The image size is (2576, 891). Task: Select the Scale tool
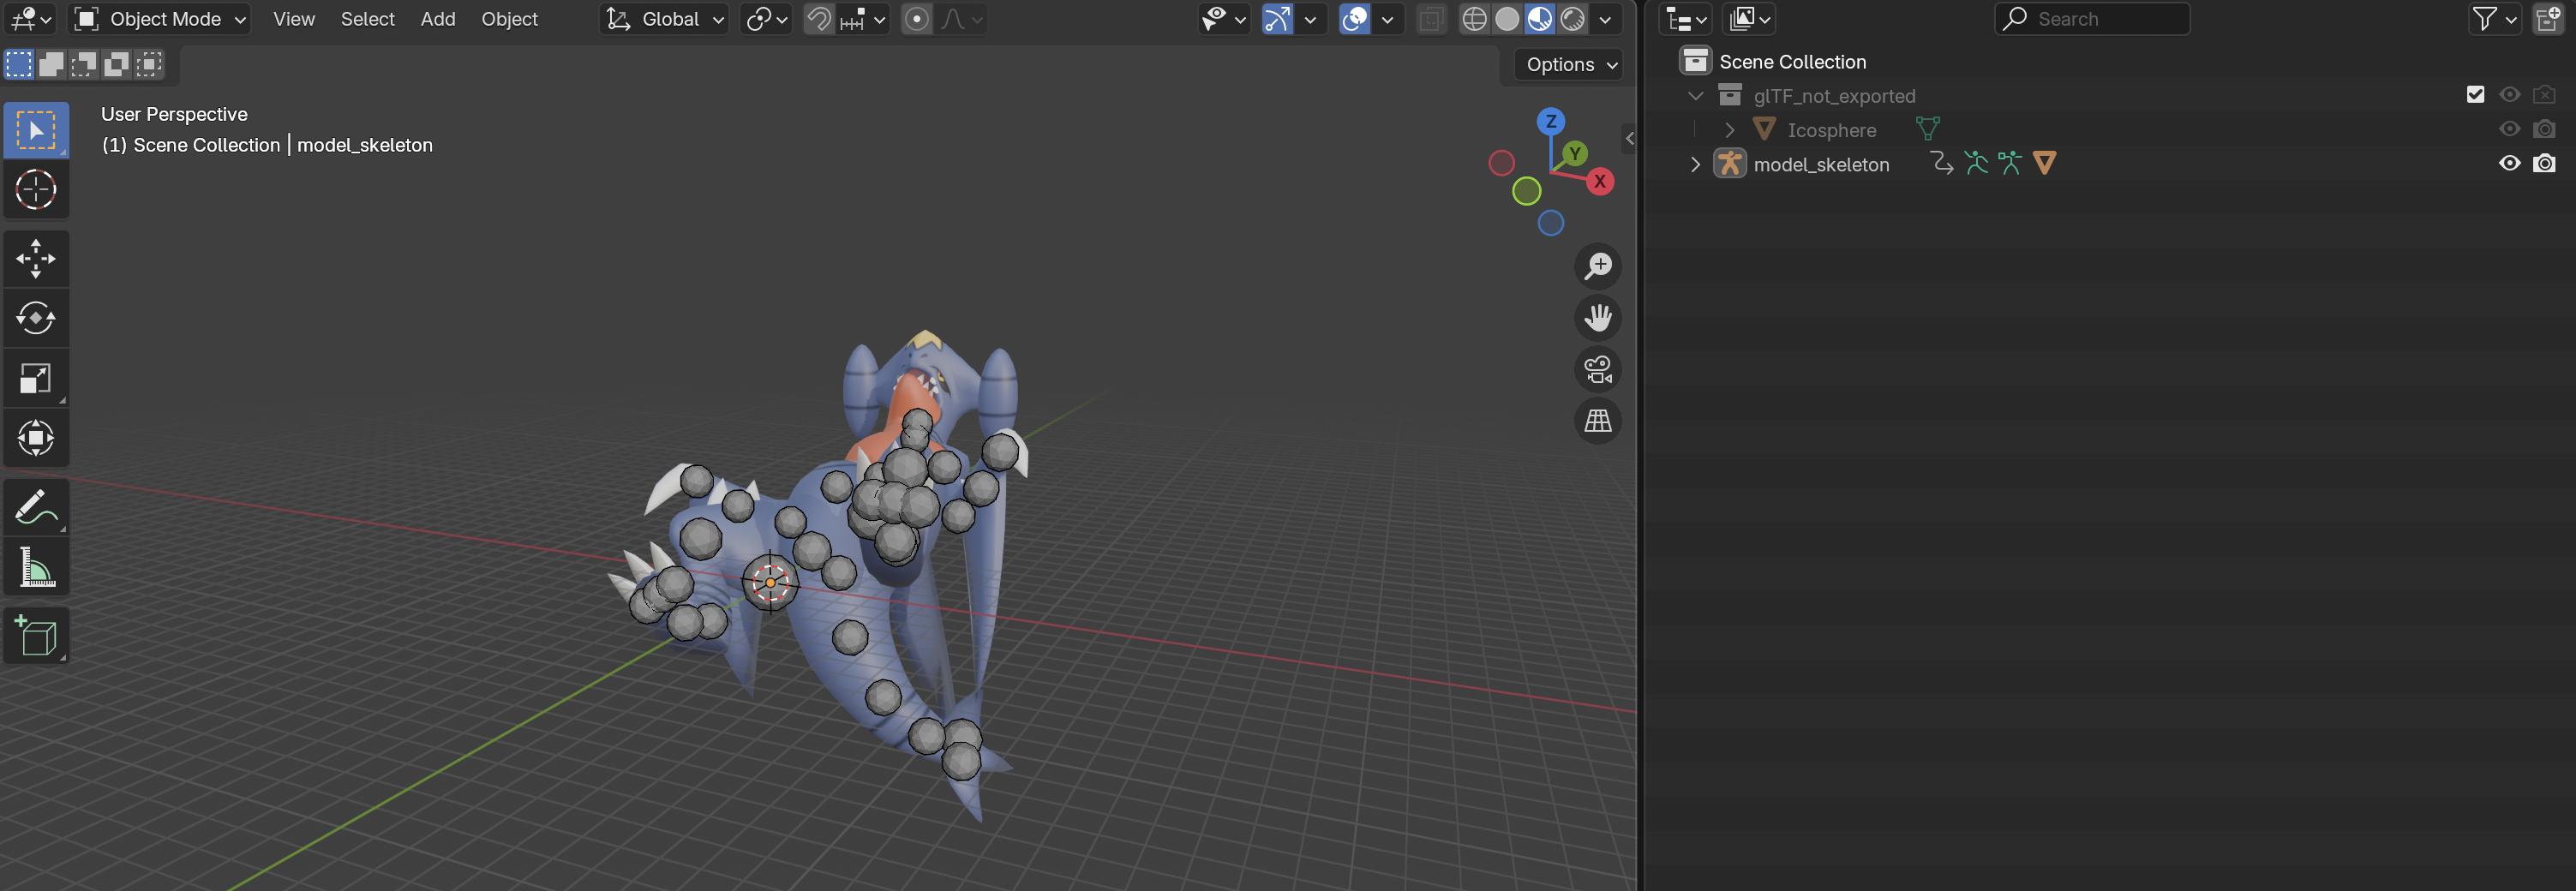click(x=36, y=378)
